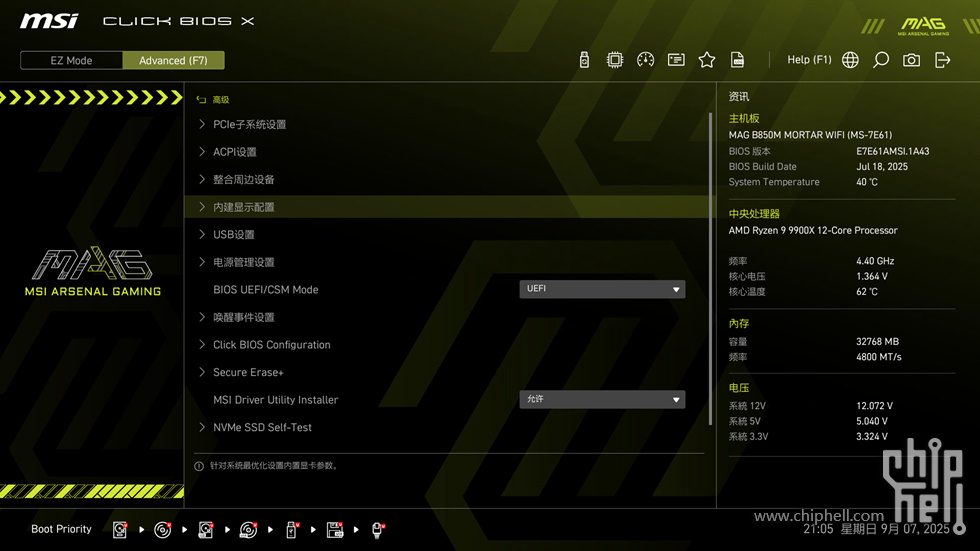Open BIOS UEFI/CSM Mode dropdown showing UEFI
The image size is (980, 551).
pos(602,289)
